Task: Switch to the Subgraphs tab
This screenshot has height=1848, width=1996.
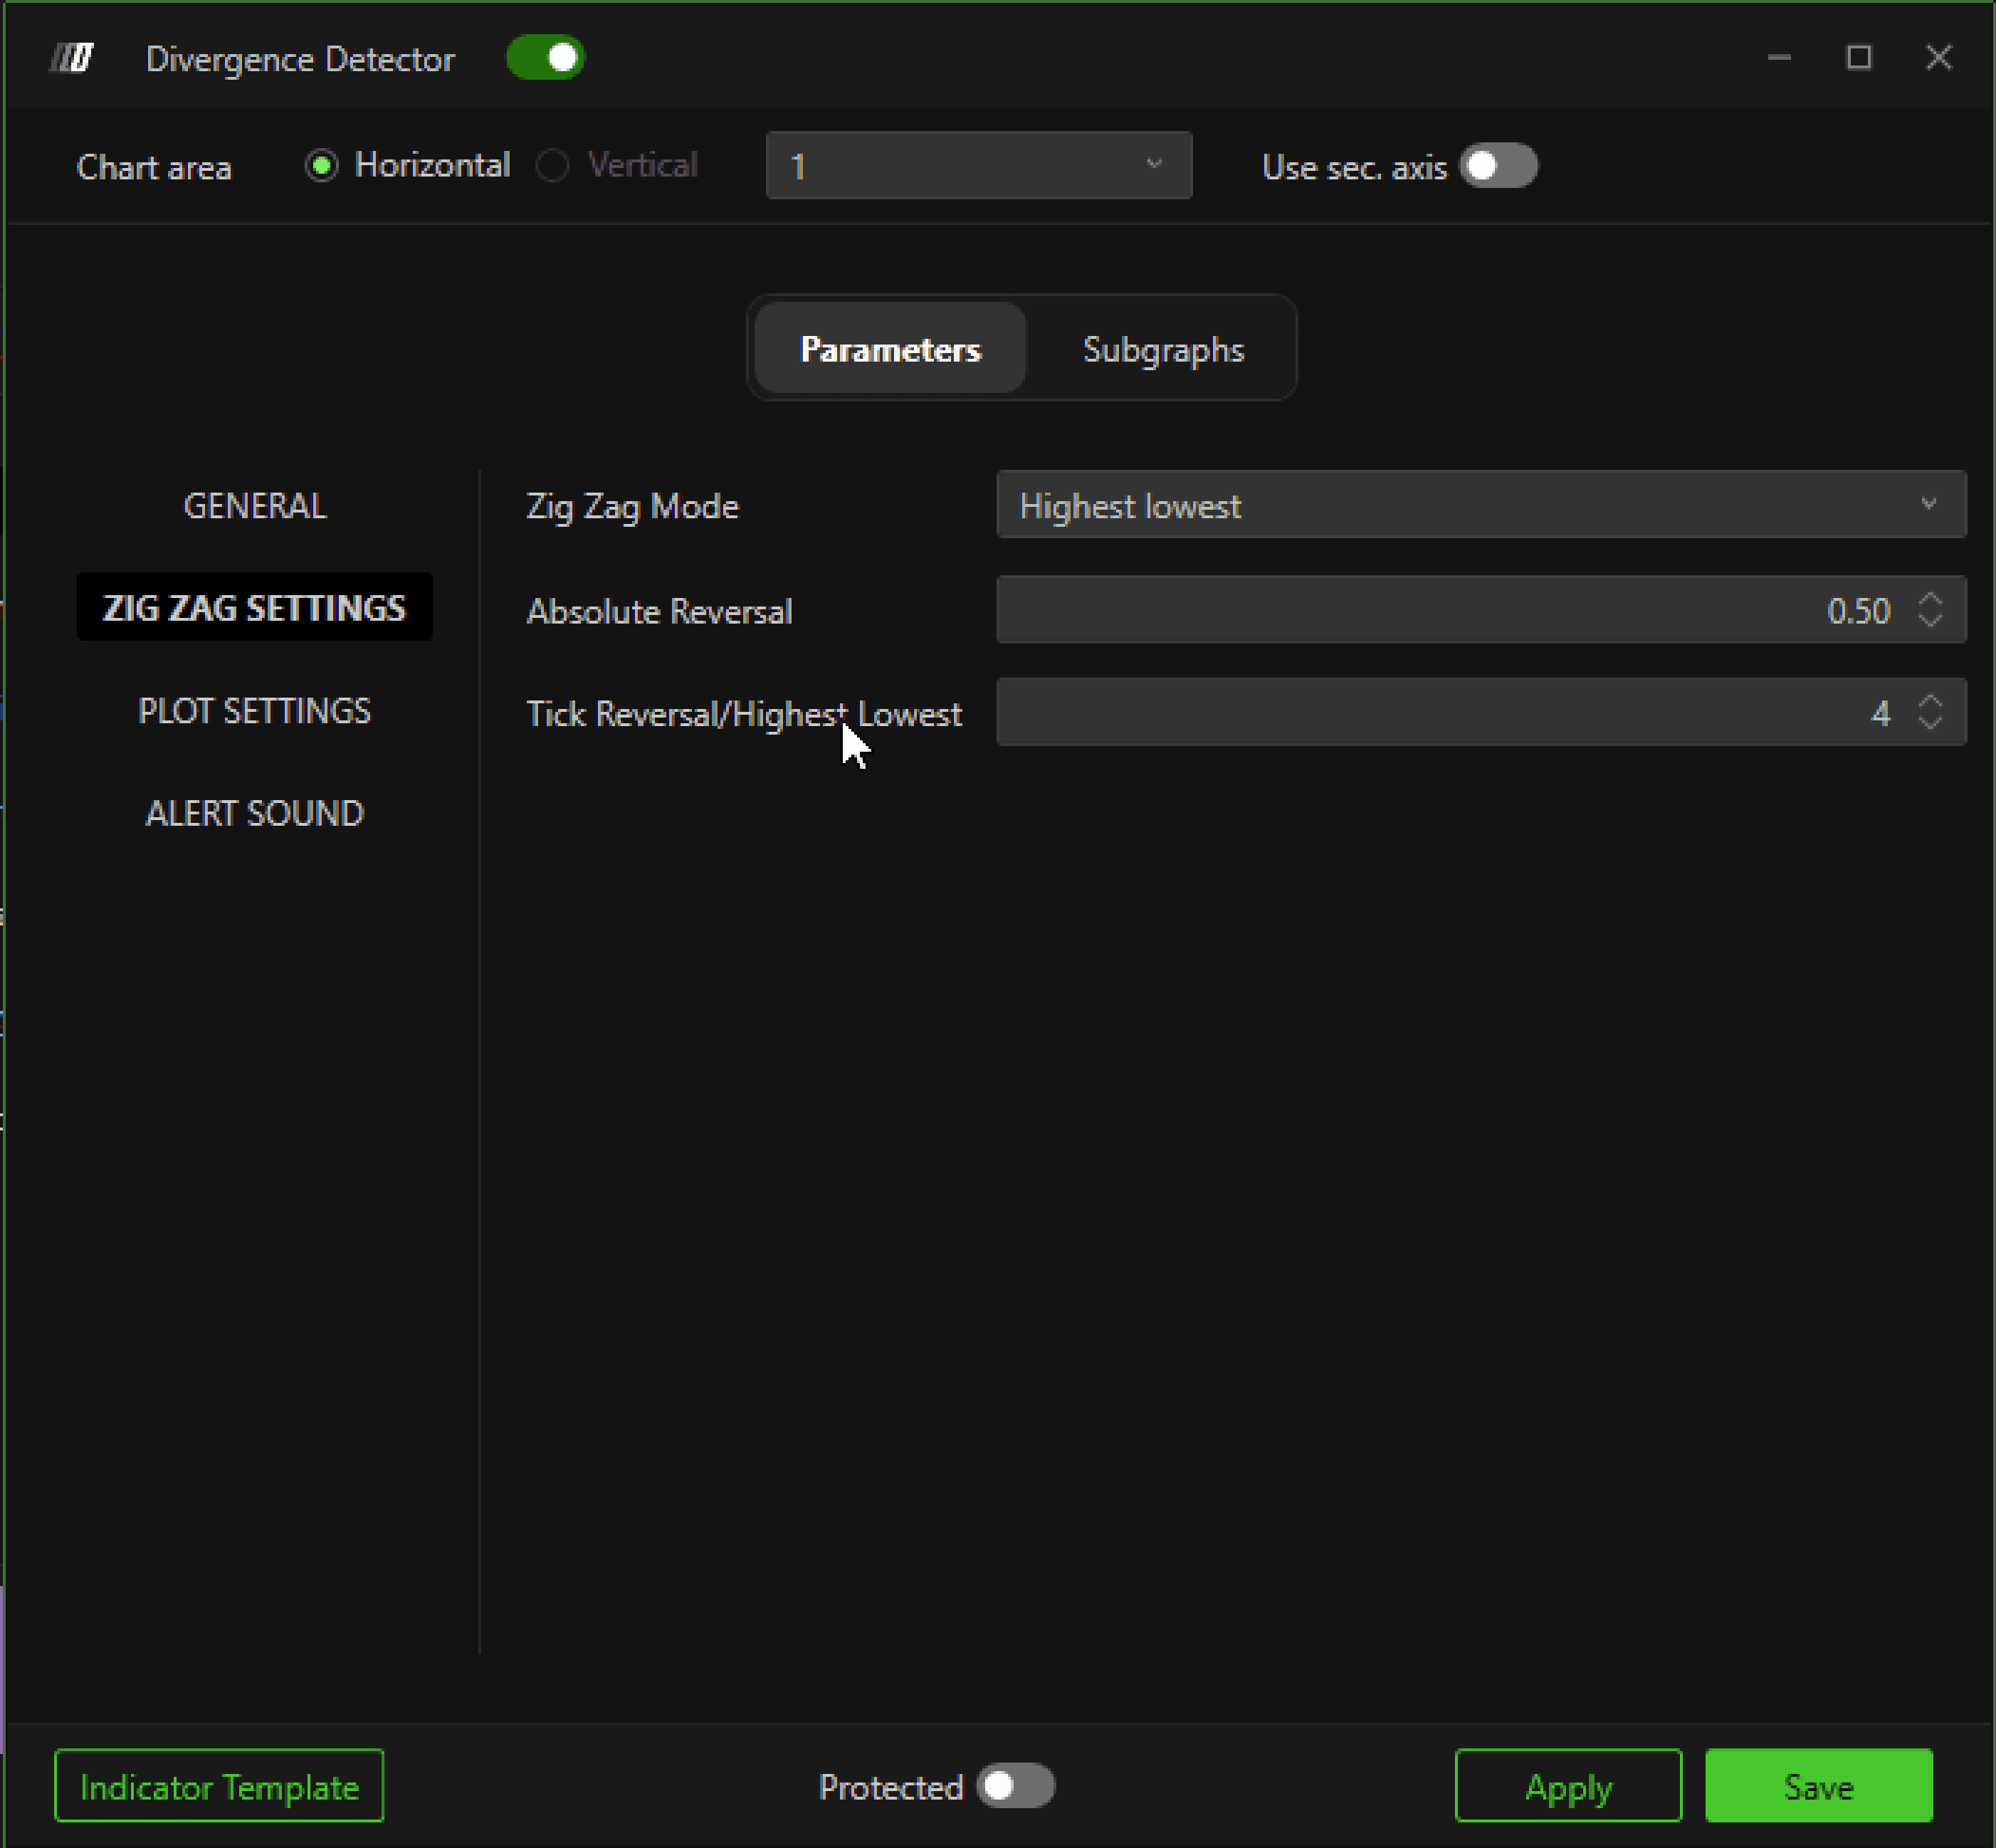Action: tap(1162, 349)
